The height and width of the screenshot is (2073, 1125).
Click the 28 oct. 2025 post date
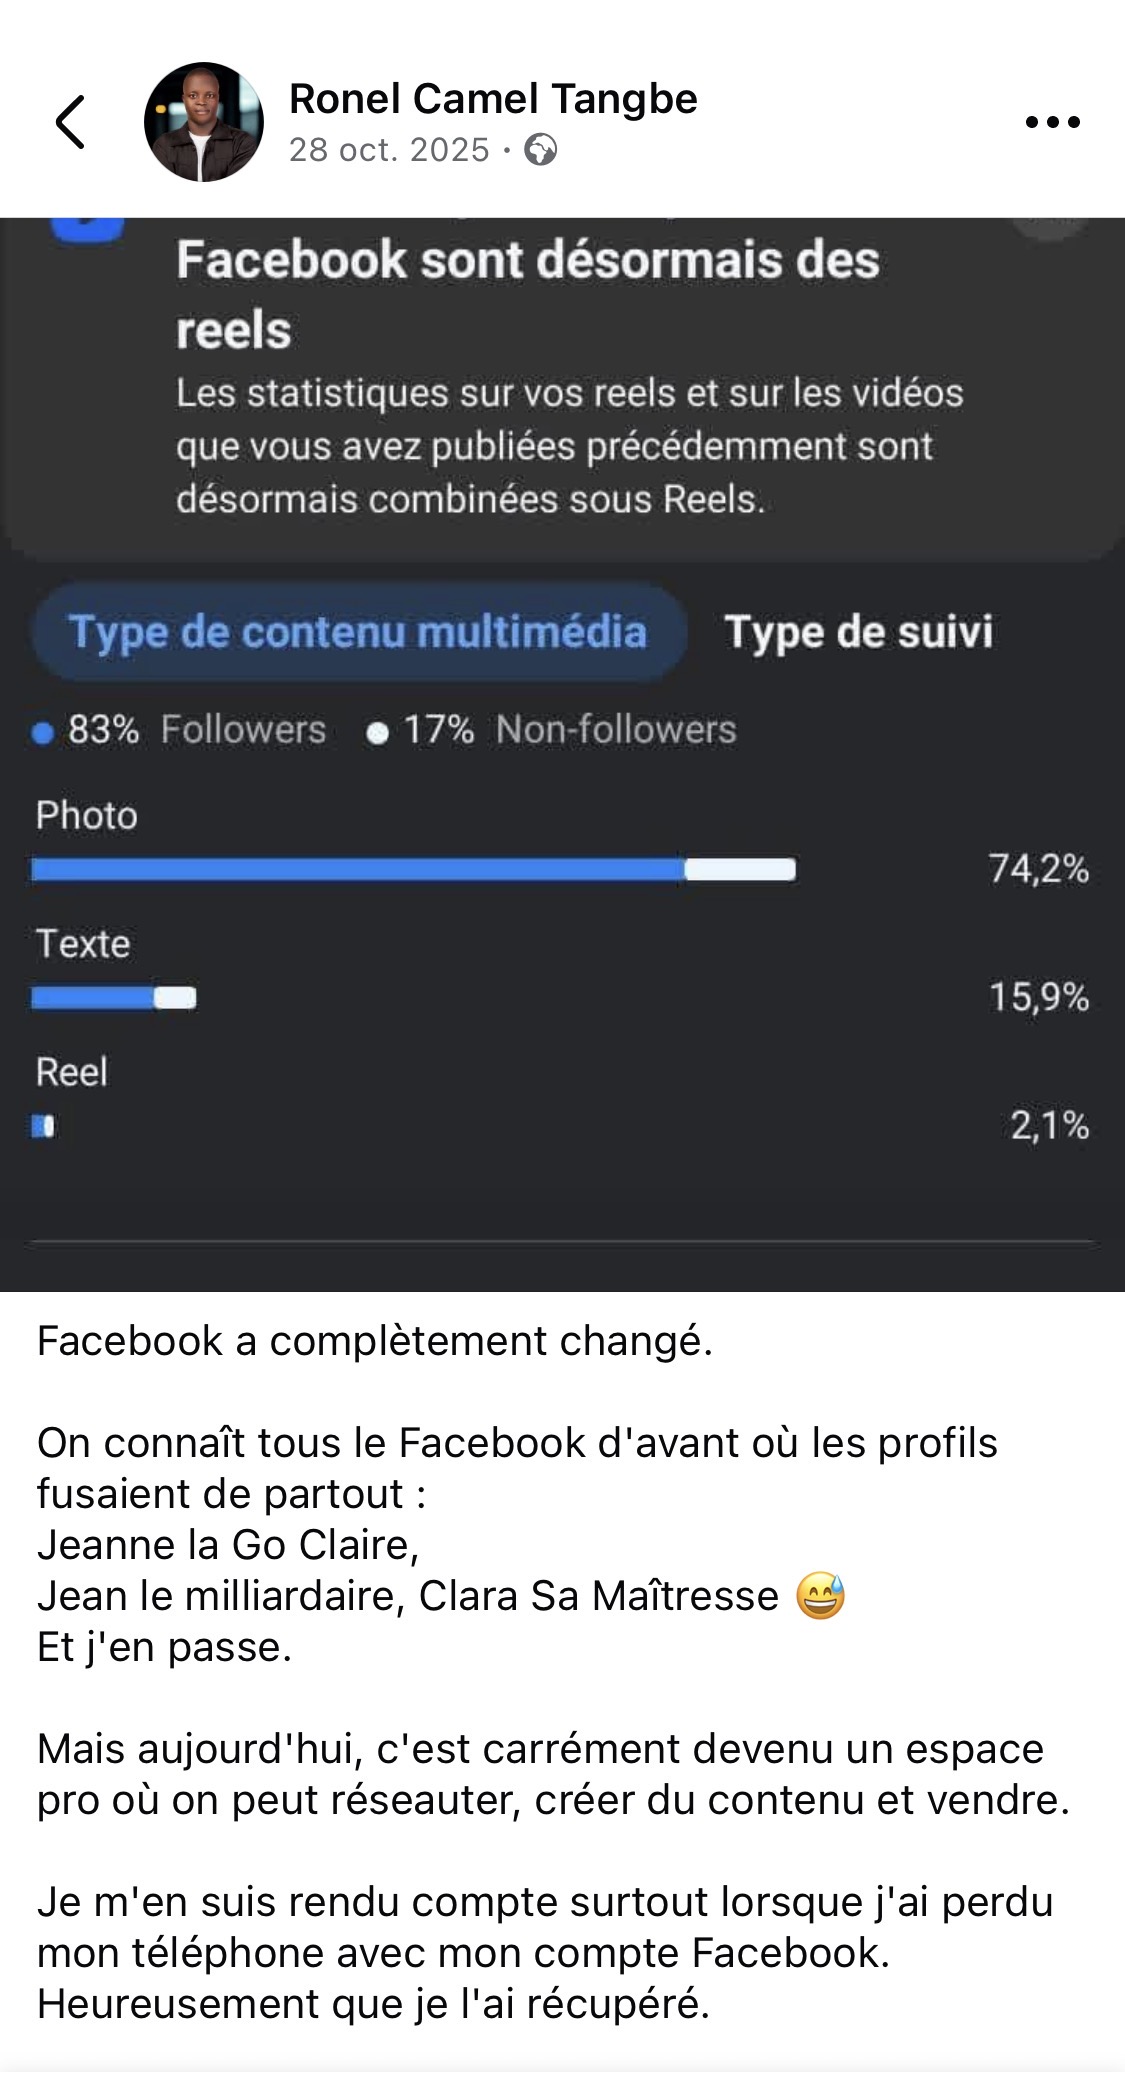389,150
